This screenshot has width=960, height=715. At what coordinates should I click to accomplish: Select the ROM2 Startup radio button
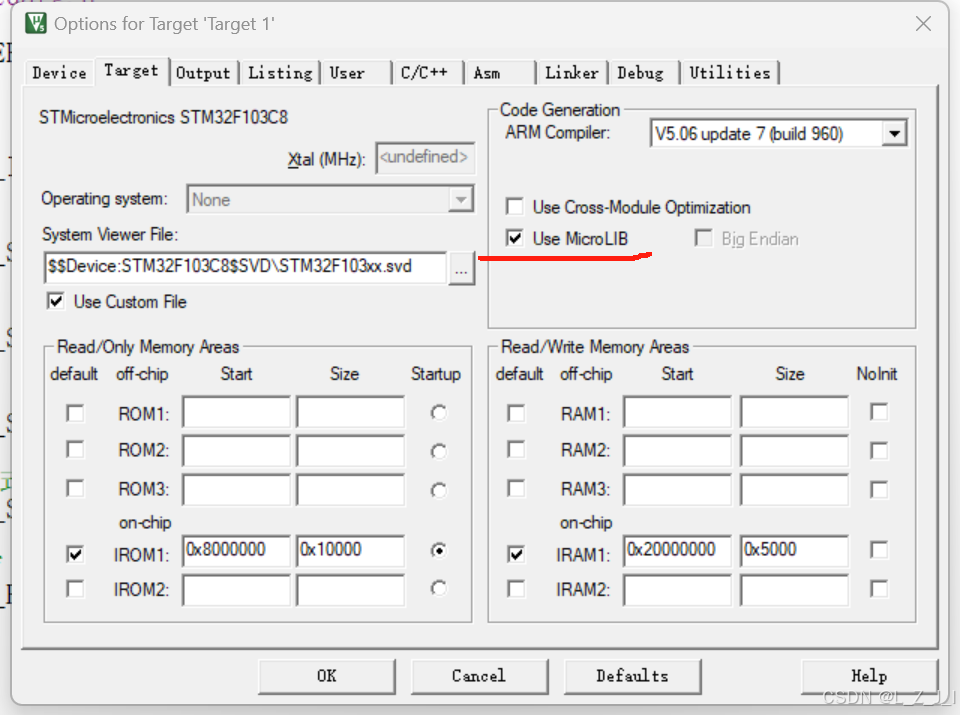pyautogui.click(x=438, y=451)
